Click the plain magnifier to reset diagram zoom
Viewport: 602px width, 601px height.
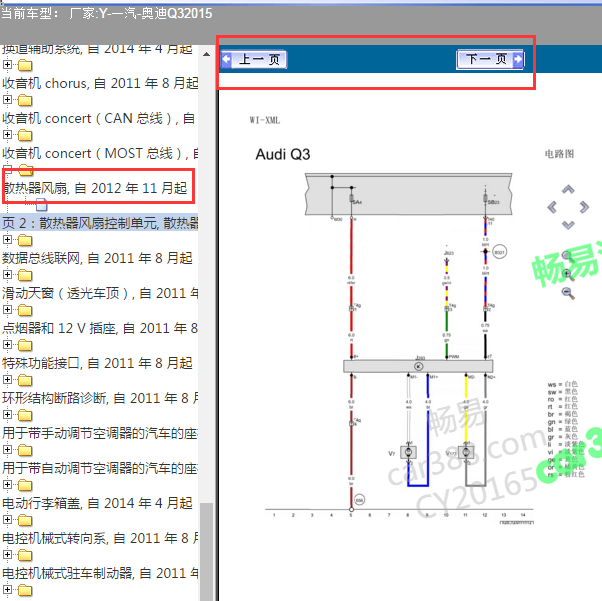click(567, 257)
